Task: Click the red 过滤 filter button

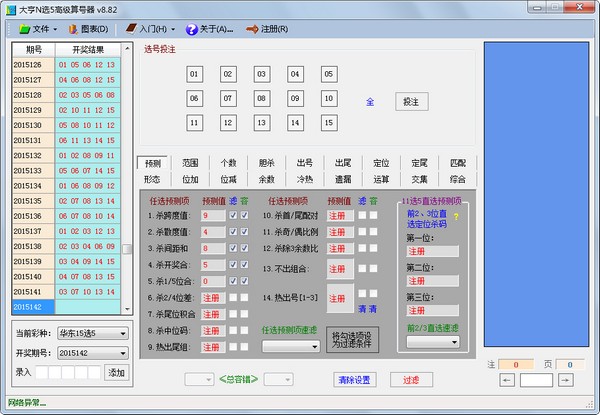Action: [x=411, y=380]
